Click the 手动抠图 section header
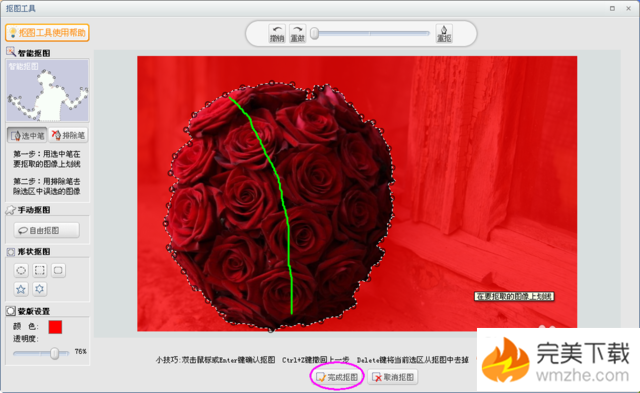 click(29, 210)
